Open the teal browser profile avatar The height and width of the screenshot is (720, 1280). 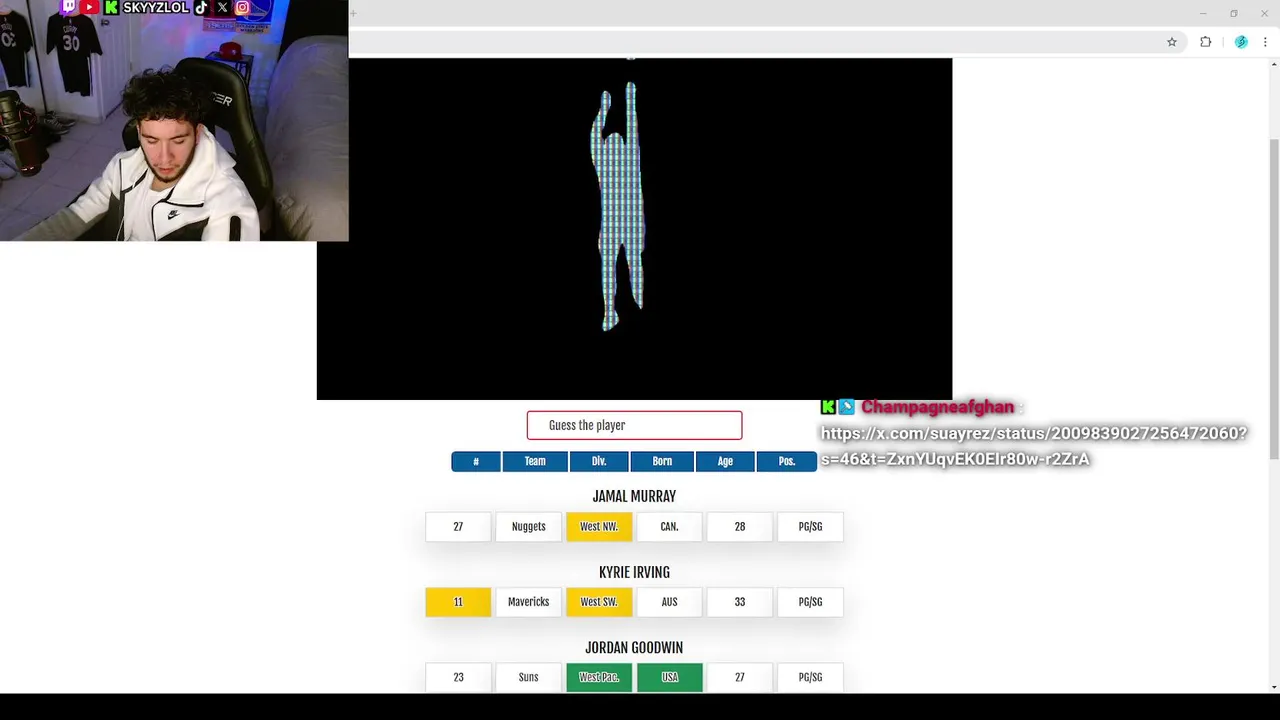[x=1241, y=42]
